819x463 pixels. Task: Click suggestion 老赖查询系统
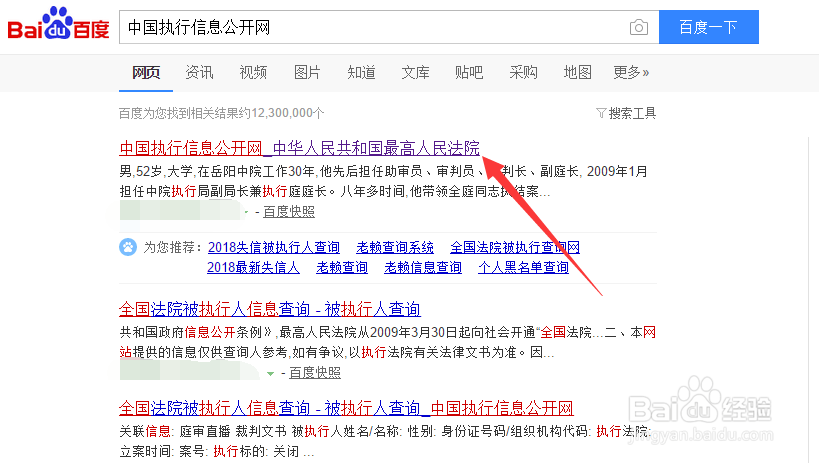(x=395, y=247)
